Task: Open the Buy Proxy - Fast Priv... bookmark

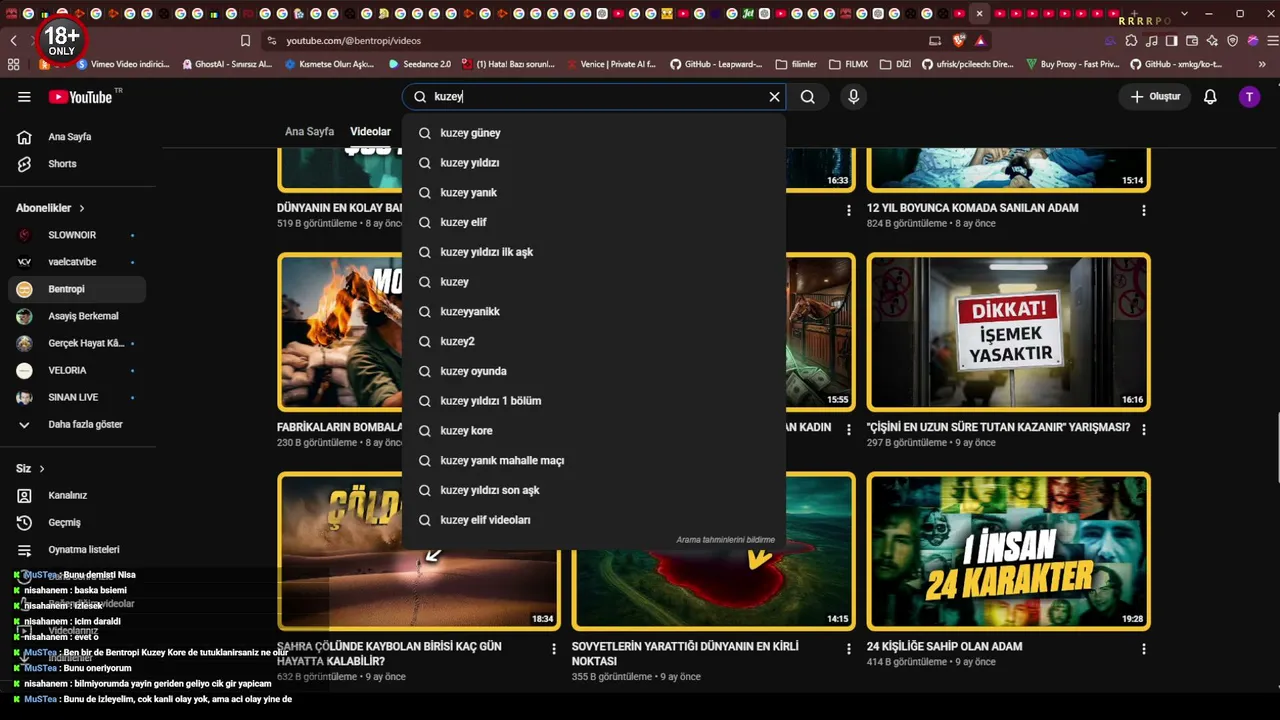Action: 1073,64
